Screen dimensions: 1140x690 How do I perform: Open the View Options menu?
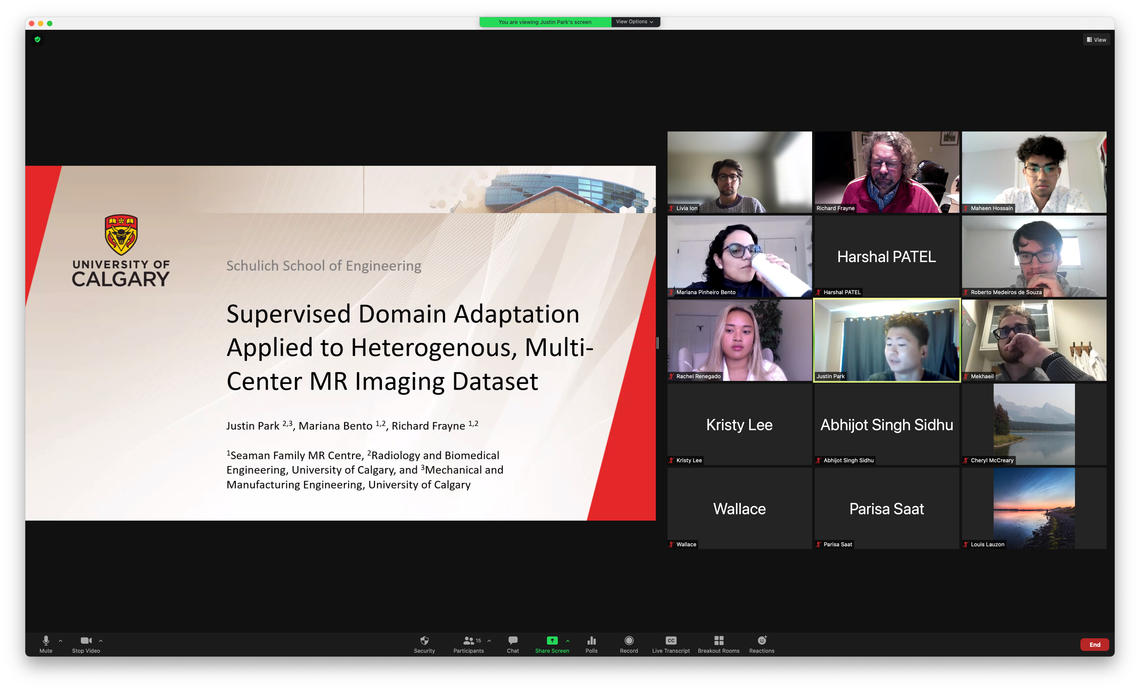click(x=635, y=22)
